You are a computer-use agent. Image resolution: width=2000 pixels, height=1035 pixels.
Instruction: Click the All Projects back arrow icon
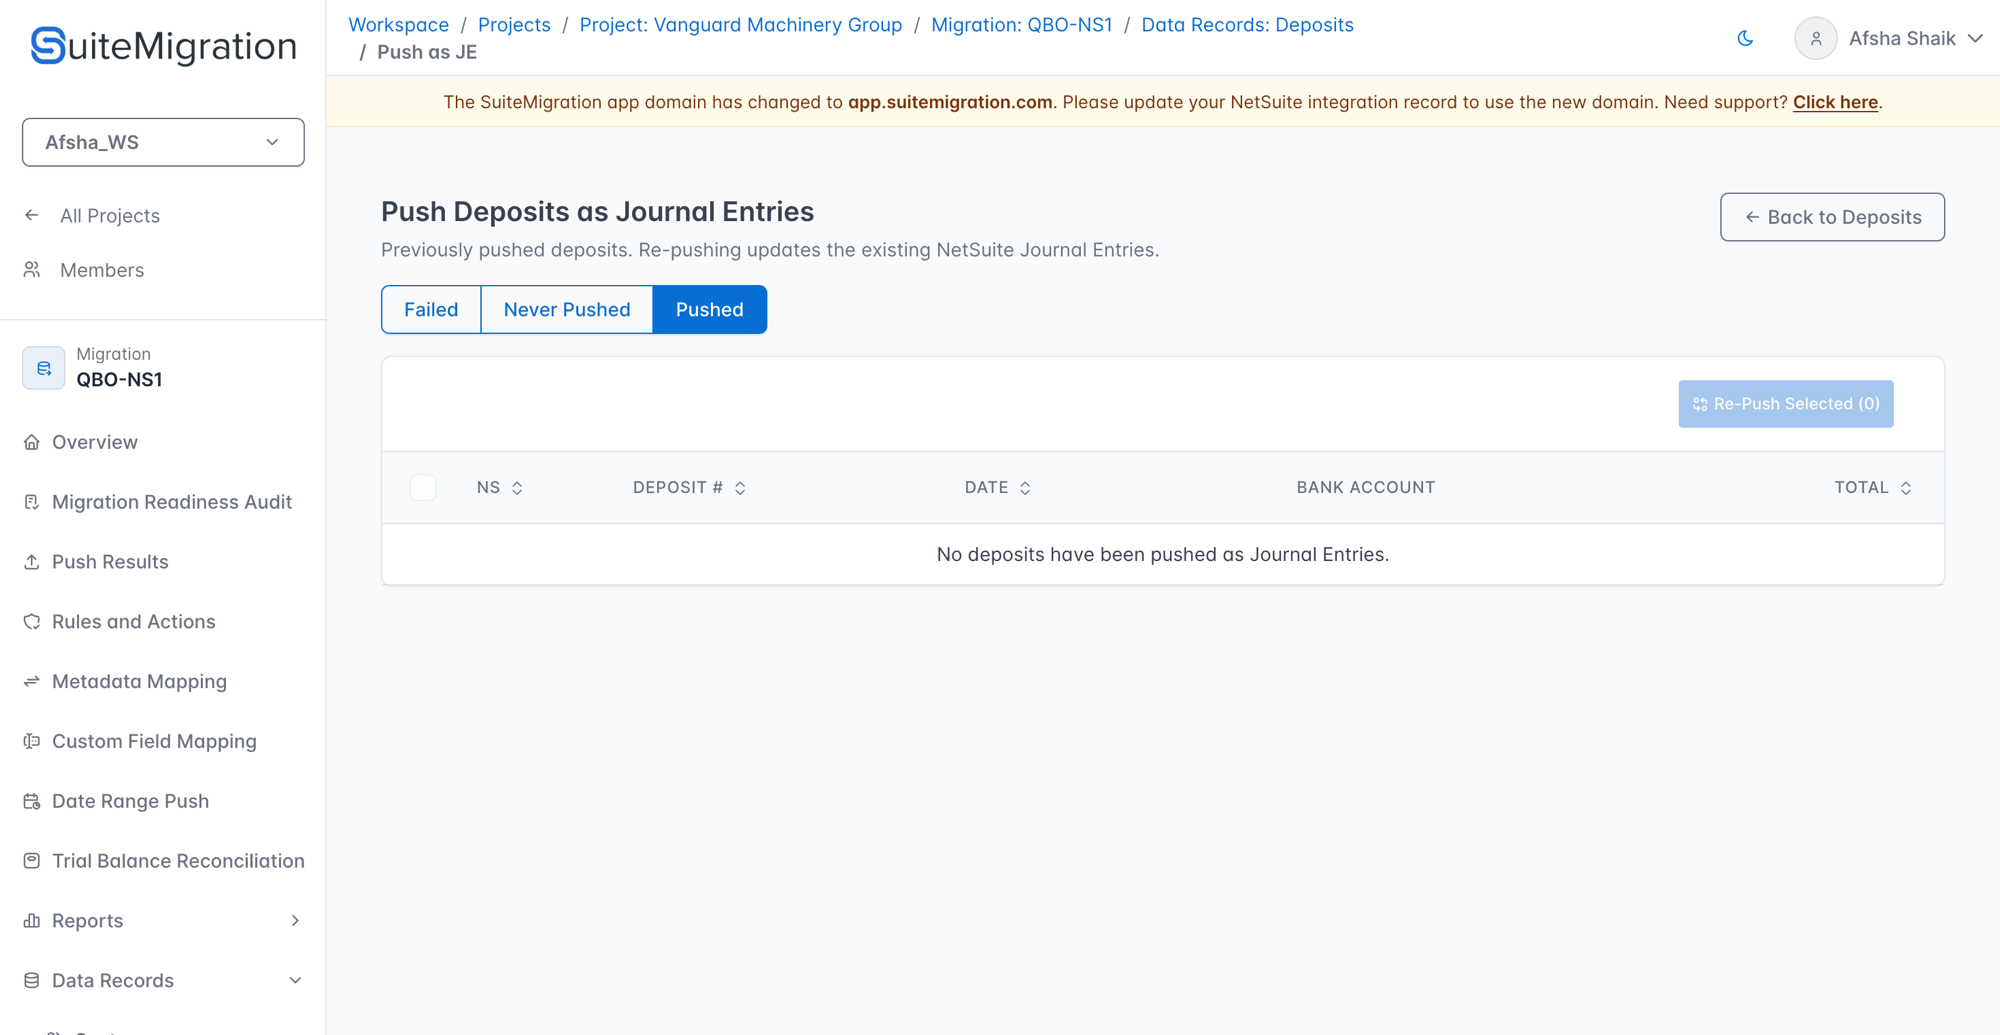tap(32, 215)
